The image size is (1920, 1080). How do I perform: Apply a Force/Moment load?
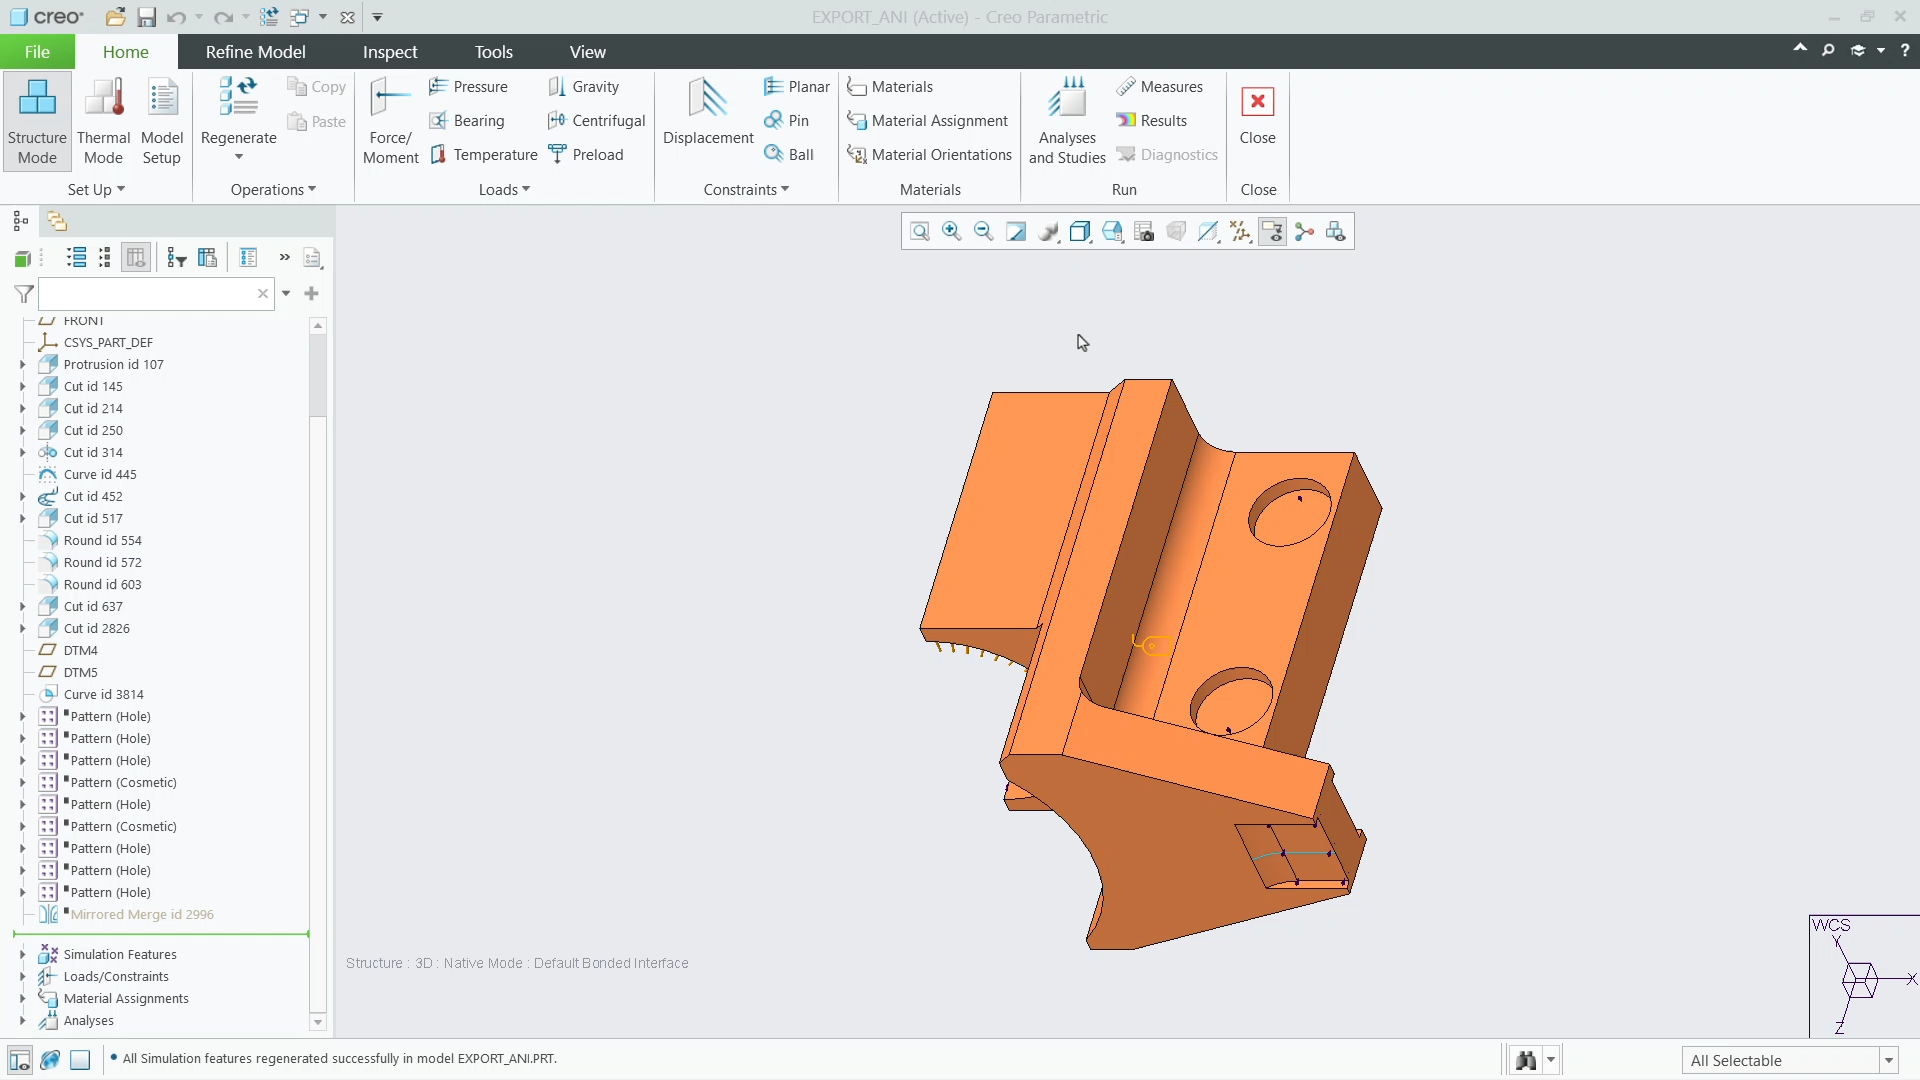click(390, 121)
